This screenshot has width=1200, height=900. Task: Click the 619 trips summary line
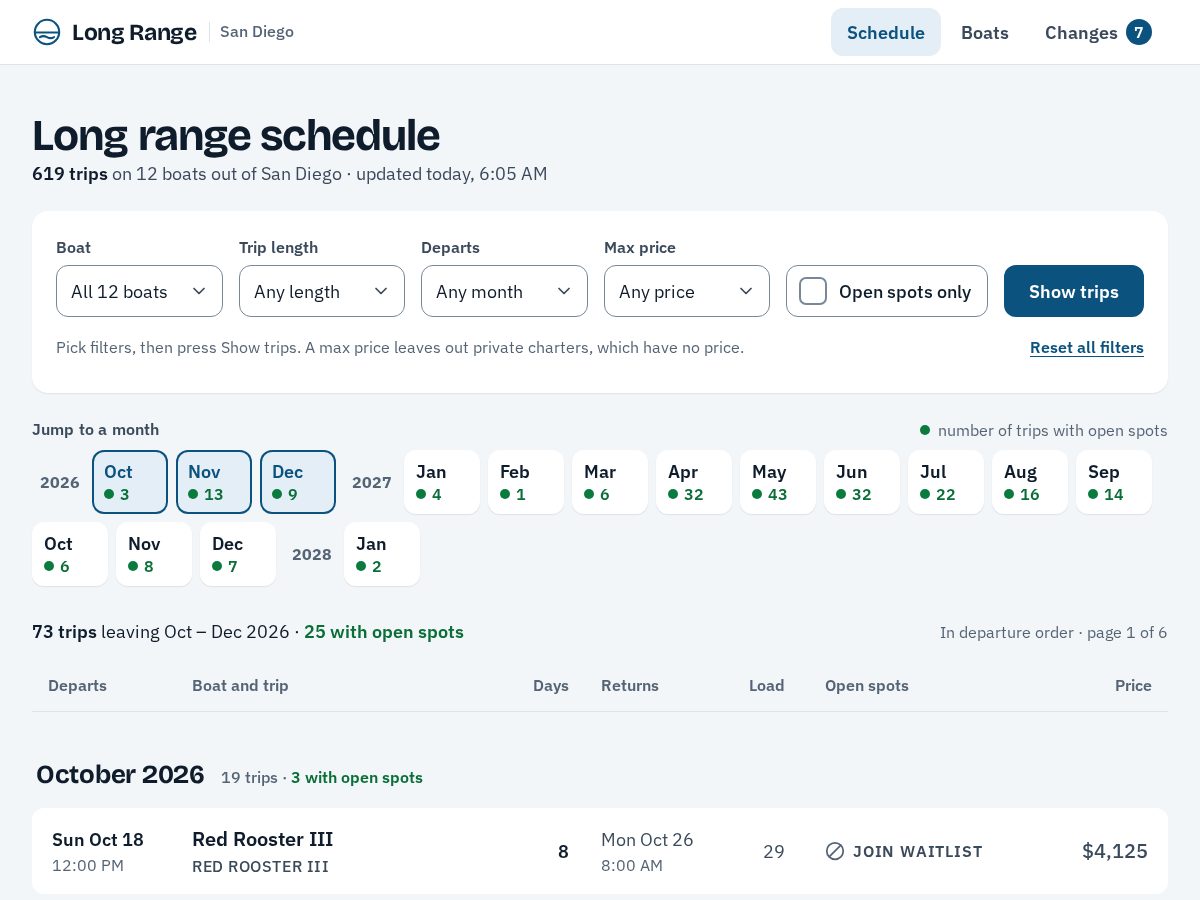pos(290,174)
